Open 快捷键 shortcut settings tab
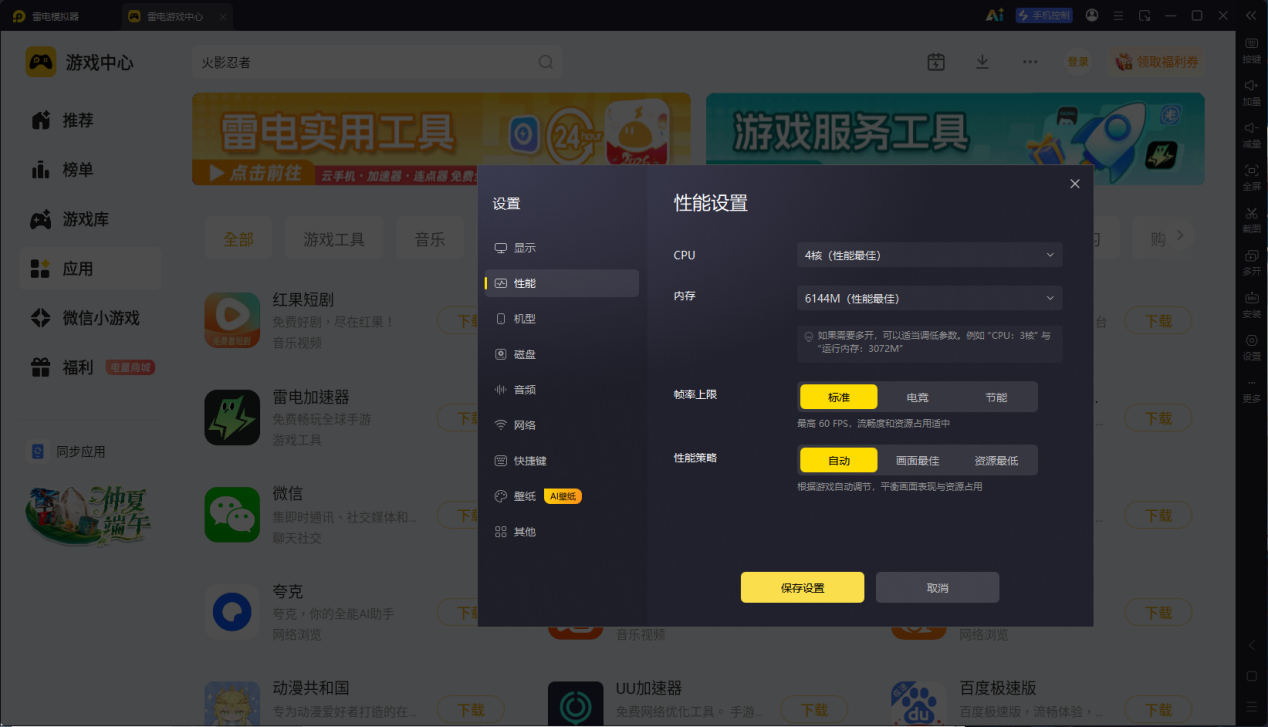 562,461
